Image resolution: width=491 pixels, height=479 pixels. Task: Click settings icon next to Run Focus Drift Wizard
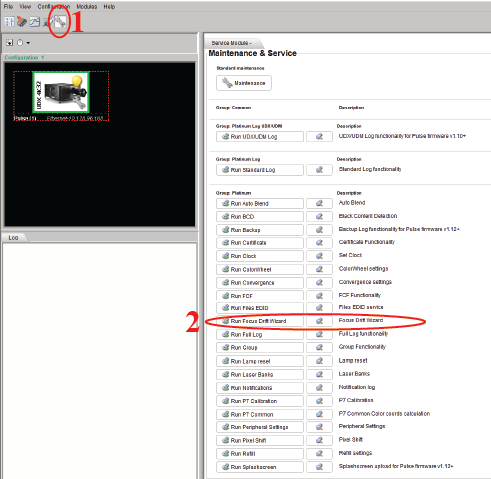(319, 321)
